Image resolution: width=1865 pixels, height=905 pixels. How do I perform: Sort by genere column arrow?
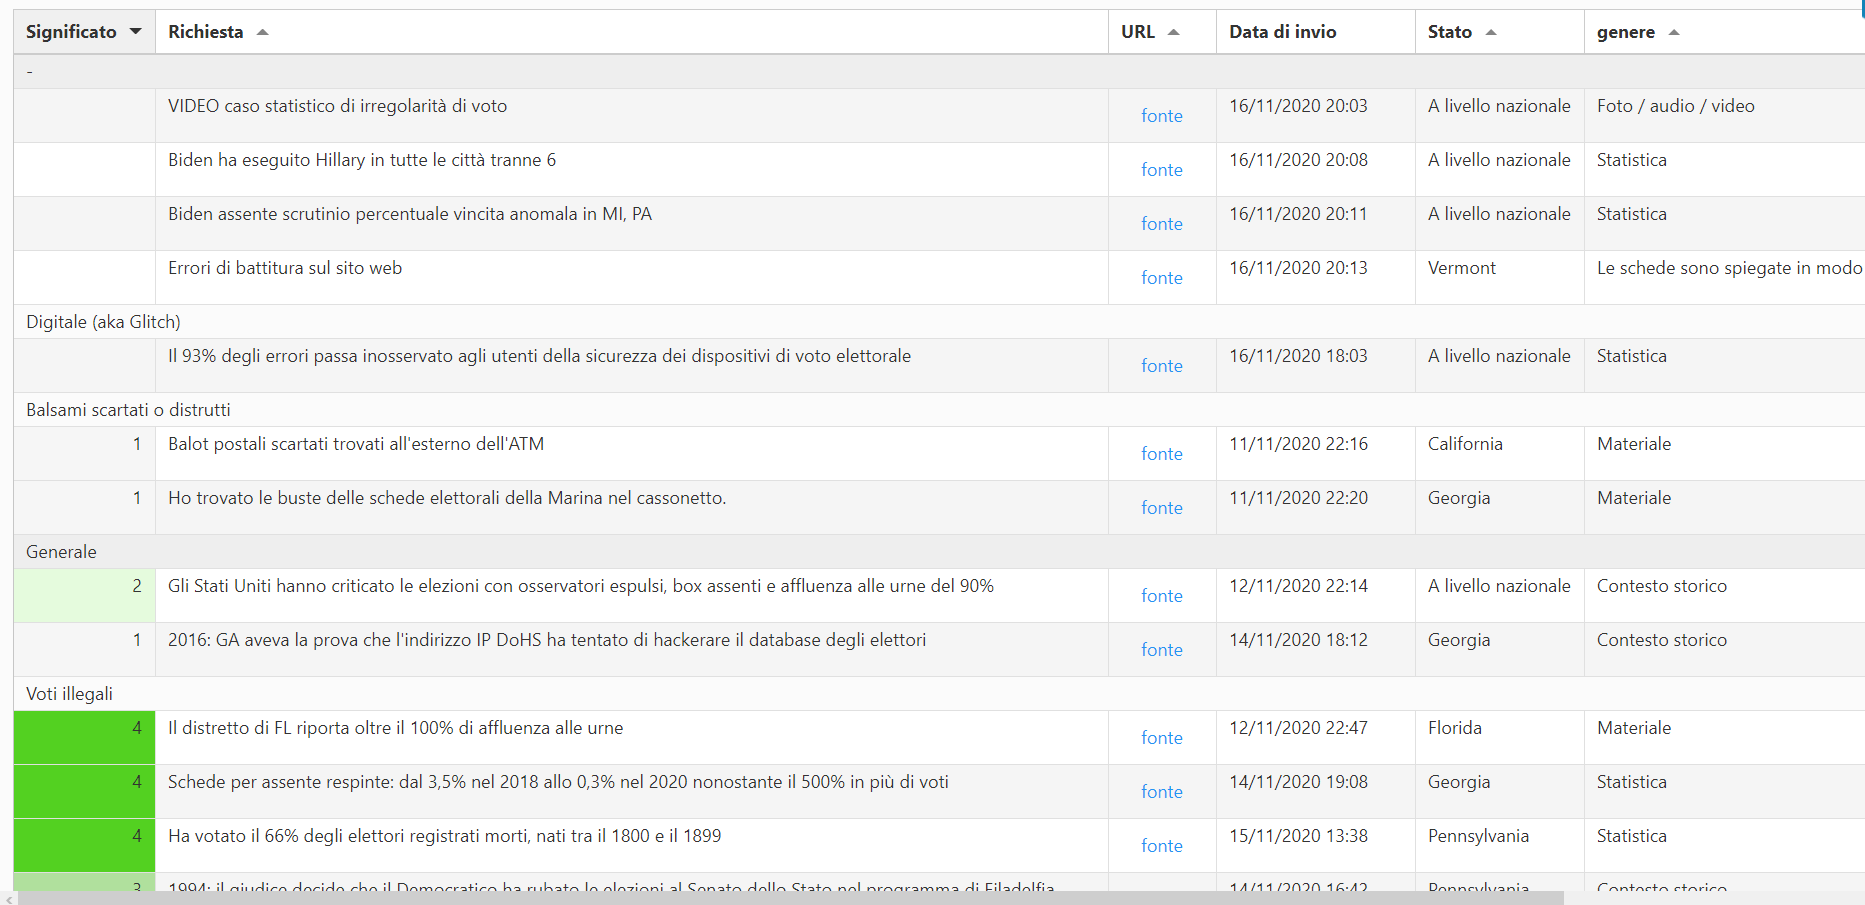(x=1674, y=33)
